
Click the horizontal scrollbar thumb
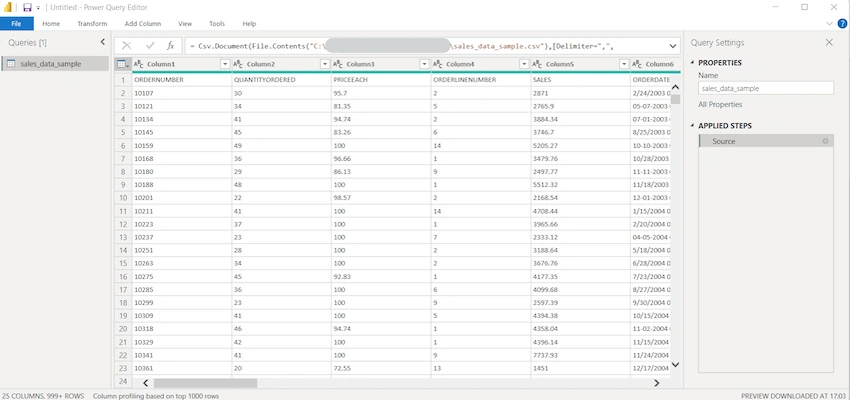point(205,383)
